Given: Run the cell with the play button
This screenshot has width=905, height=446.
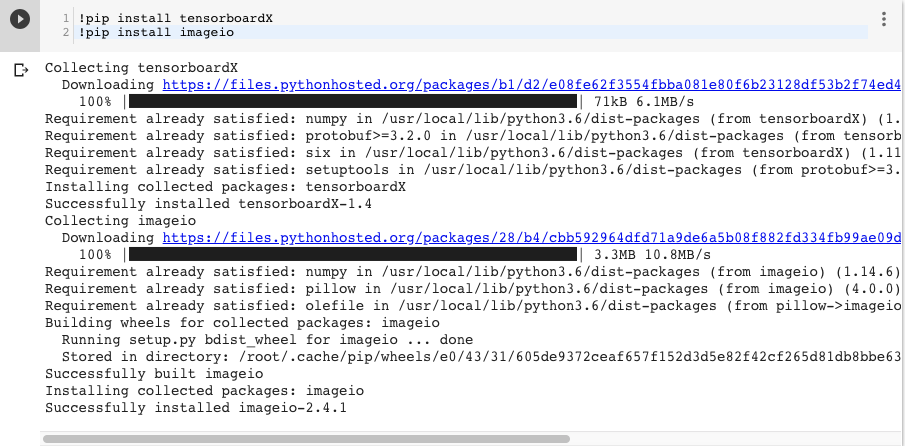Looking at the screenshot, I should (20, 19).
